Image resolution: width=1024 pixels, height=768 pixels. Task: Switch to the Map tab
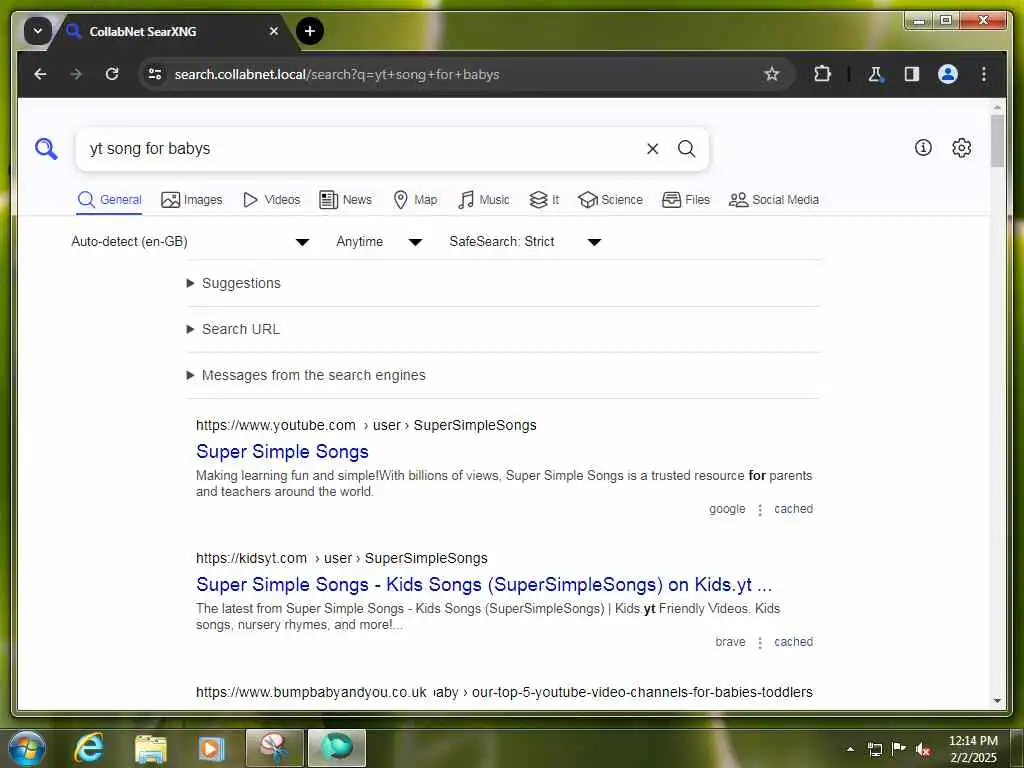tap(415, 200)
